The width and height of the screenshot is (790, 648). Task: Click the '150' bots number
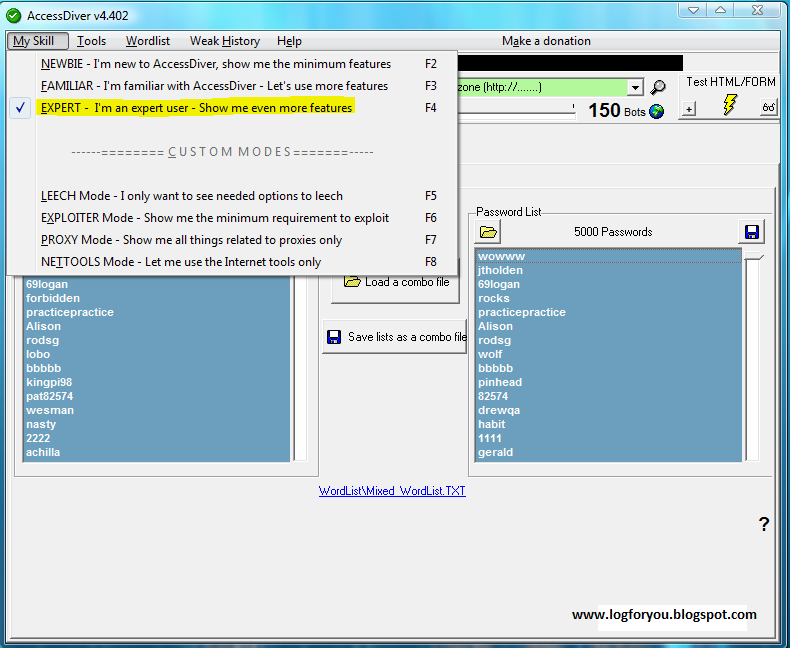tap(604, 111)
